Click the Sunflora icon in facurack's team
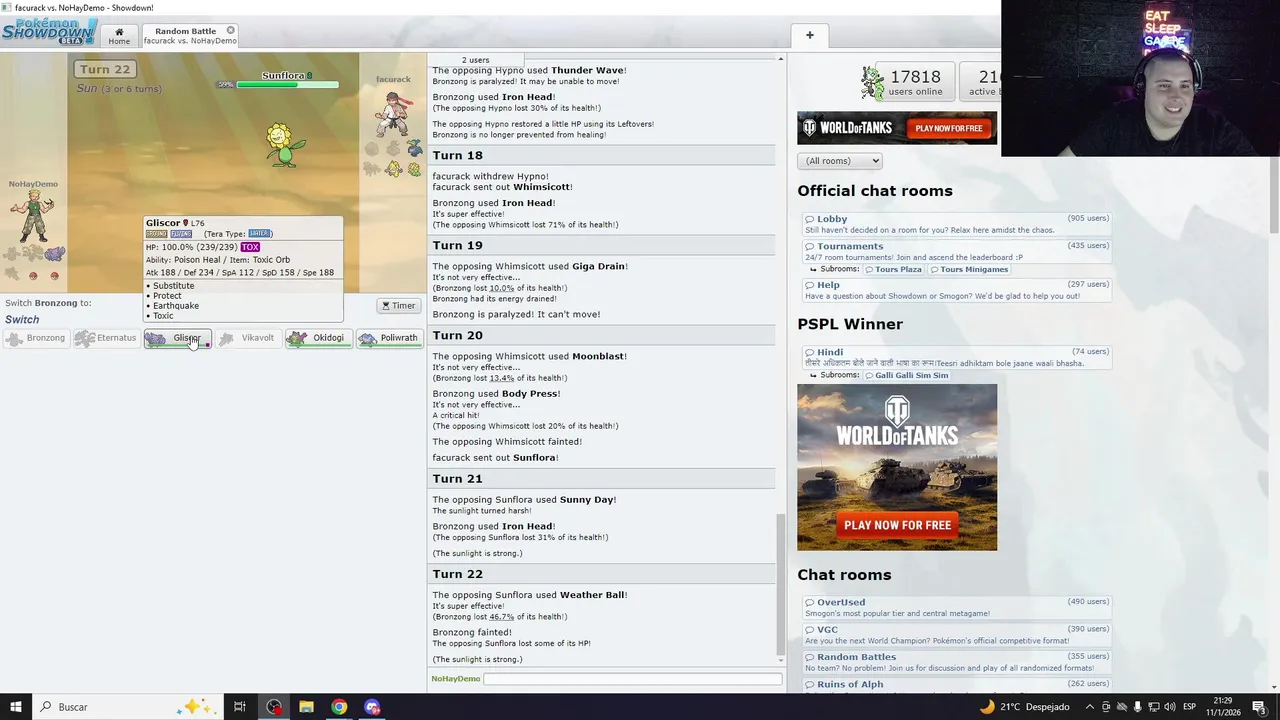 click(414, 170)
